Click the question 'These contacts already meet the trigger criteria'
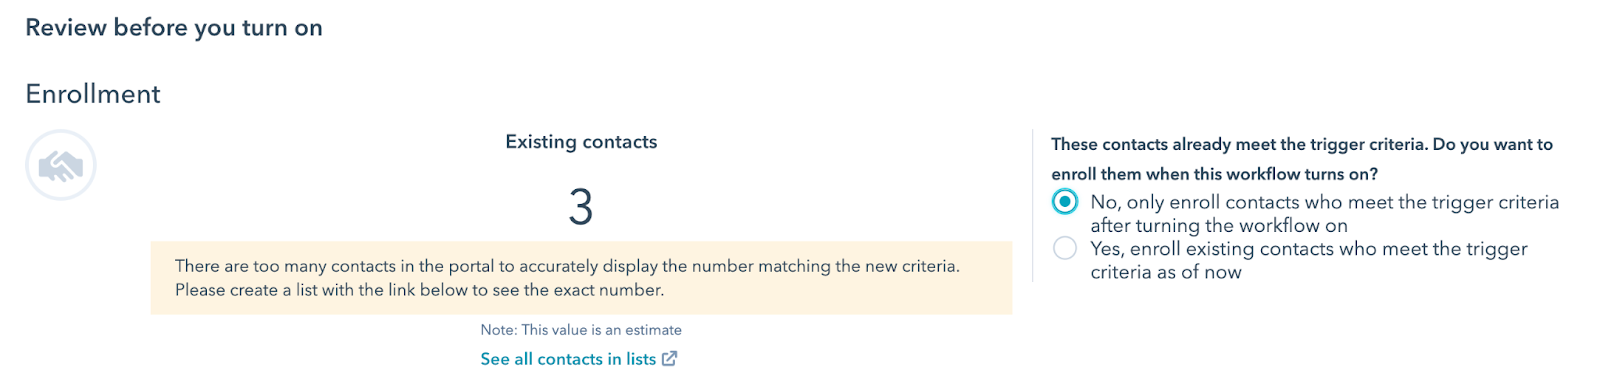 (x=1240, y=144)
